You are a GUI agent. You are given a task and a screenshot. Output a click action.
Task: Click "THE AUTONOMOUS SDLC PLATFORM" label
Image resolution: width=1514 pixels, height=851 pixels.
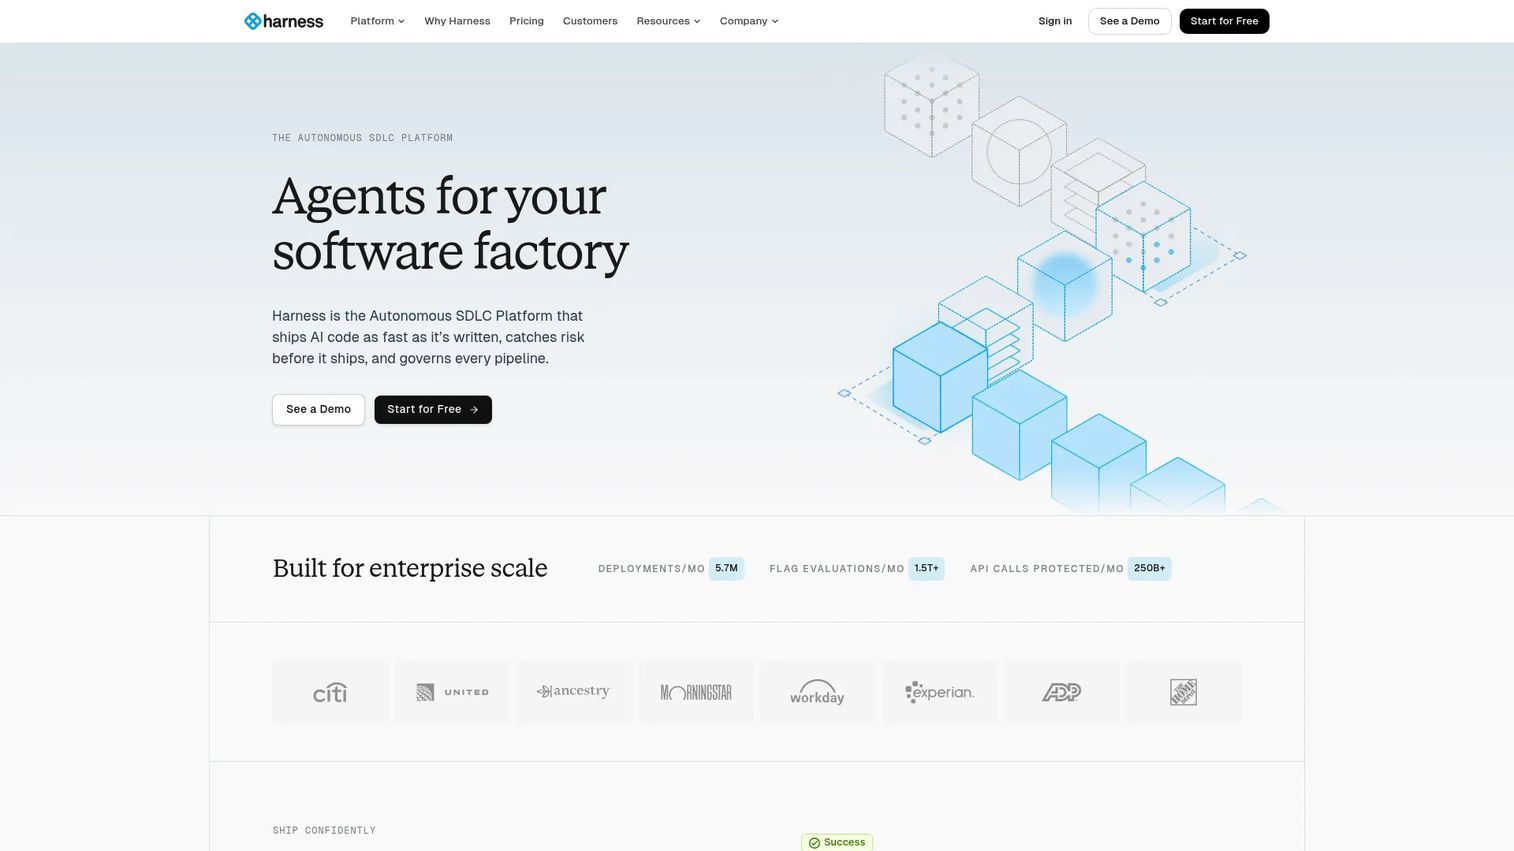[x=362, y=138]
